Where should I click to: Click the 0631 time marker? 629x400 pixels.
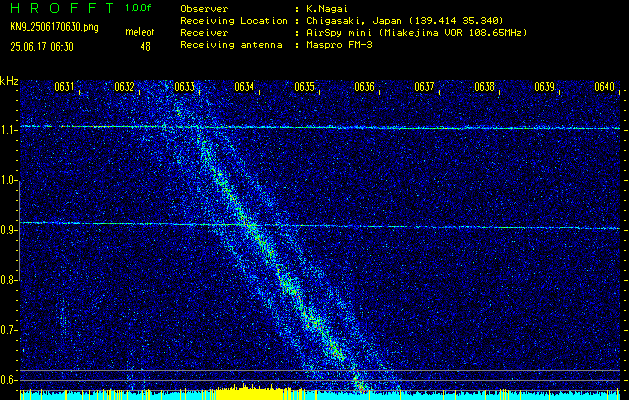(64, 87)
